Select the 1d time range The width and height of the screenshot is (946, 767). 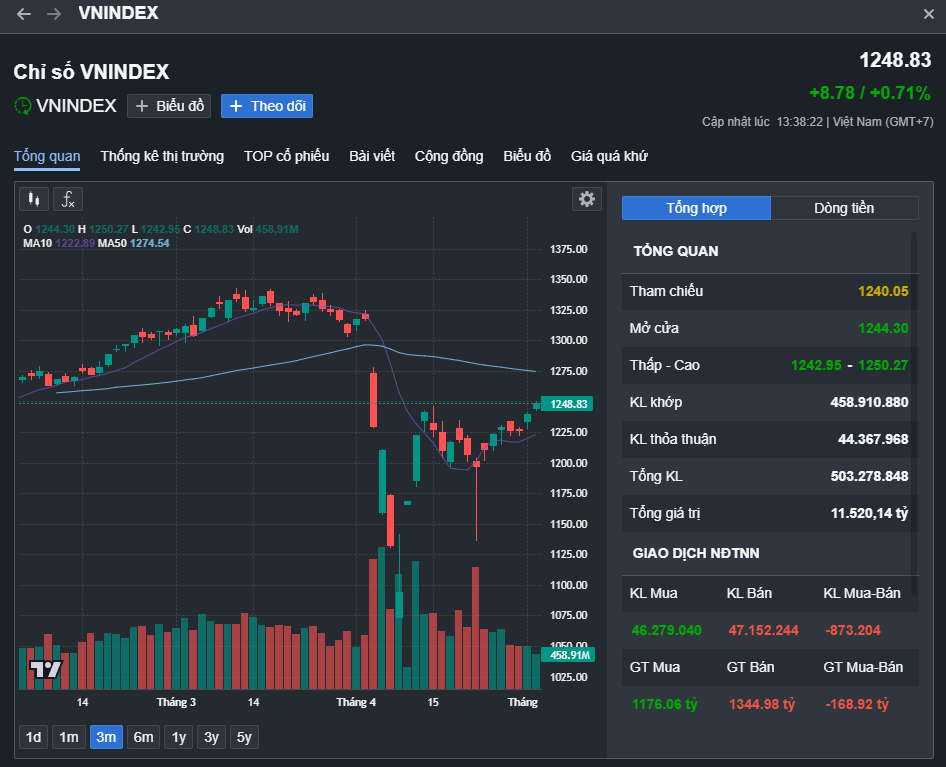pos(33,737)
